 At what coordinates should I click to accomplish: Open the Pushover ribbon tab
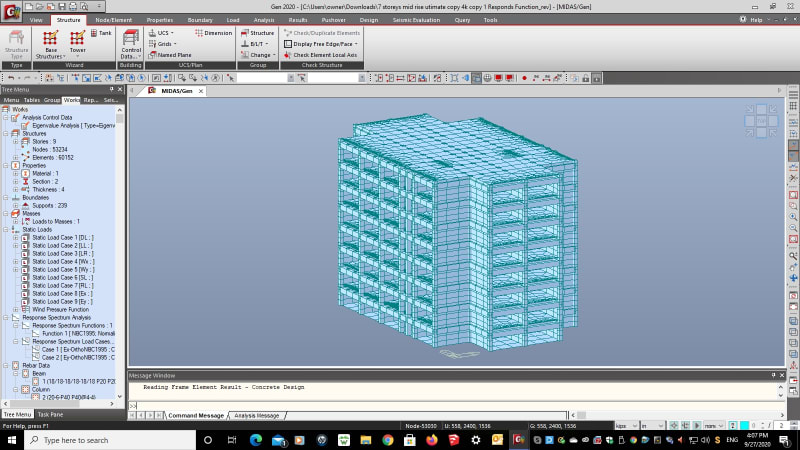pyautogui.click(x=333, y=20)
